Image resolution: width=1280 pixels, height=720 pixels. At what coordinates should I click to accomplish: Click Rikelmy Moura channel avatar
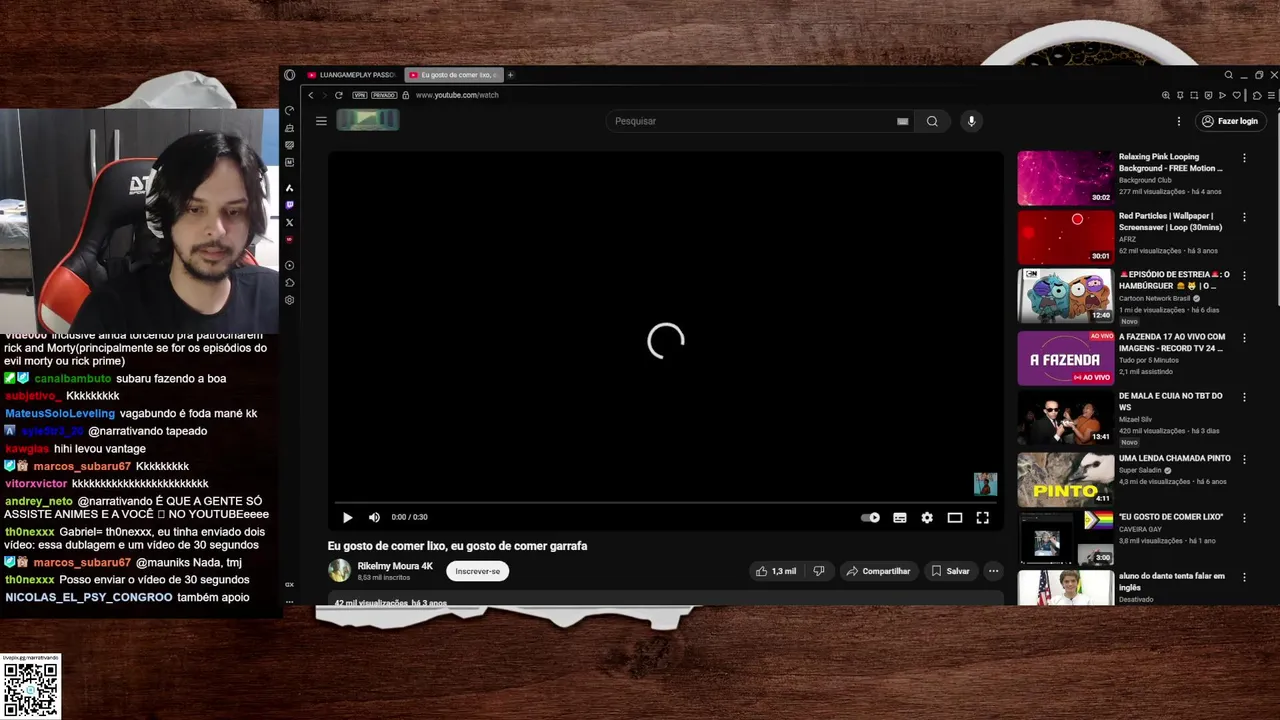click(x=340, y=571)
